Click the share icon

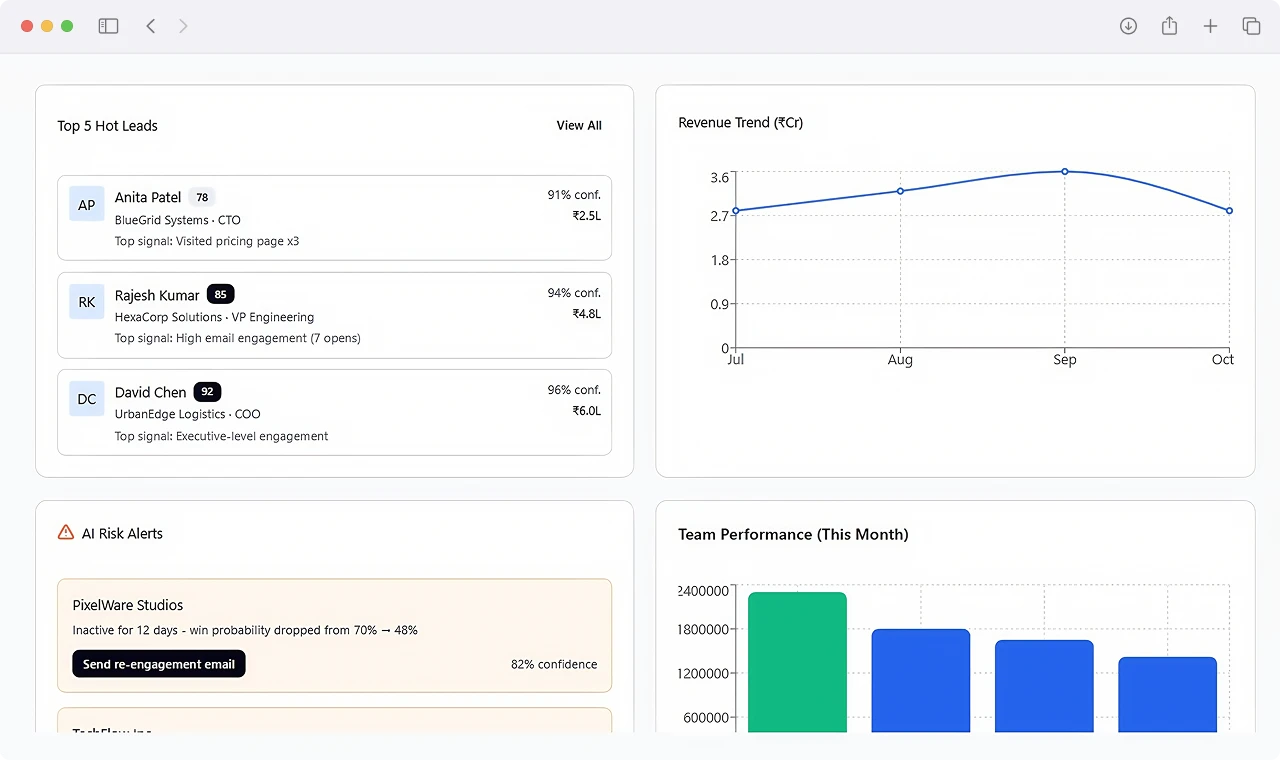(1169, 26)
